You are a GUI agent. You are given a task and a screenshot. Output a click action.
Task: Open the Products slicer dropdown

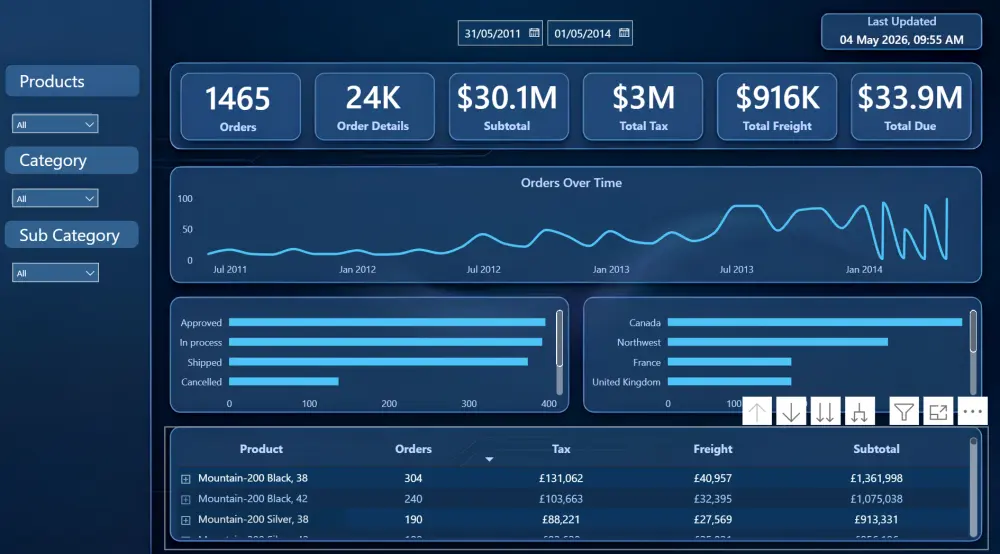55,124
